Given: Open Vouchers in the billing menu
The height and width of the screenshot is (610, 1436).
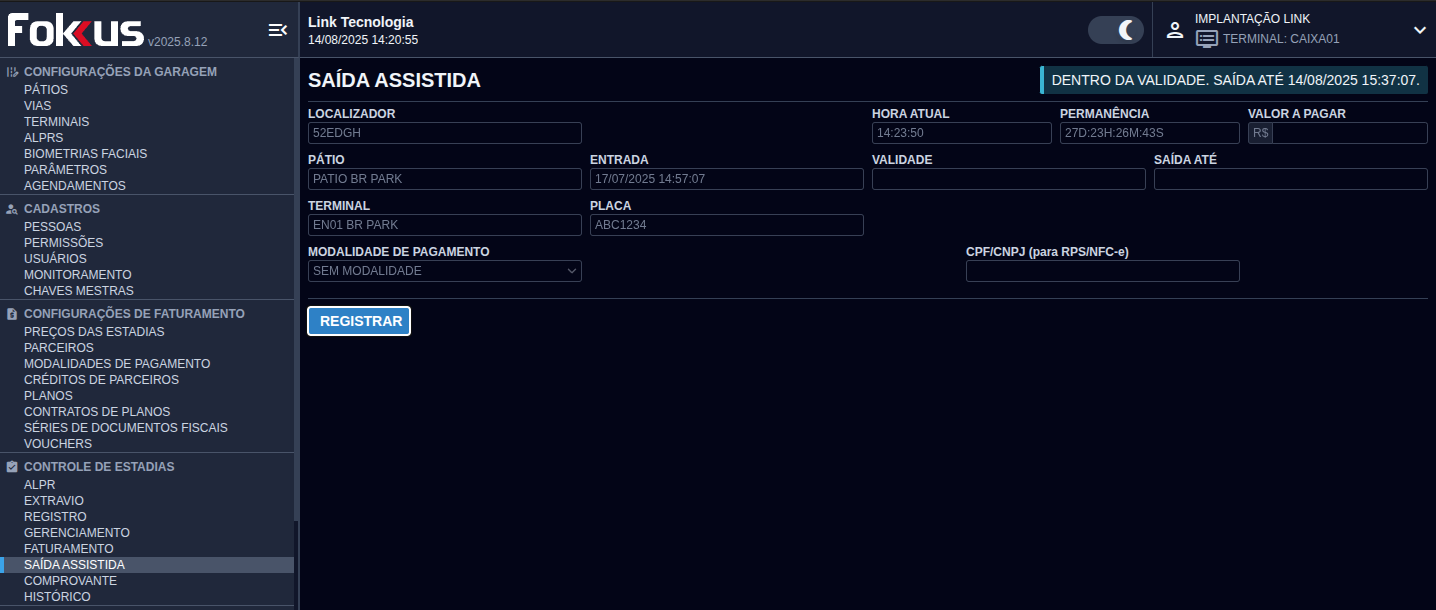Looking at the screenshot, I should coord(57,444).
